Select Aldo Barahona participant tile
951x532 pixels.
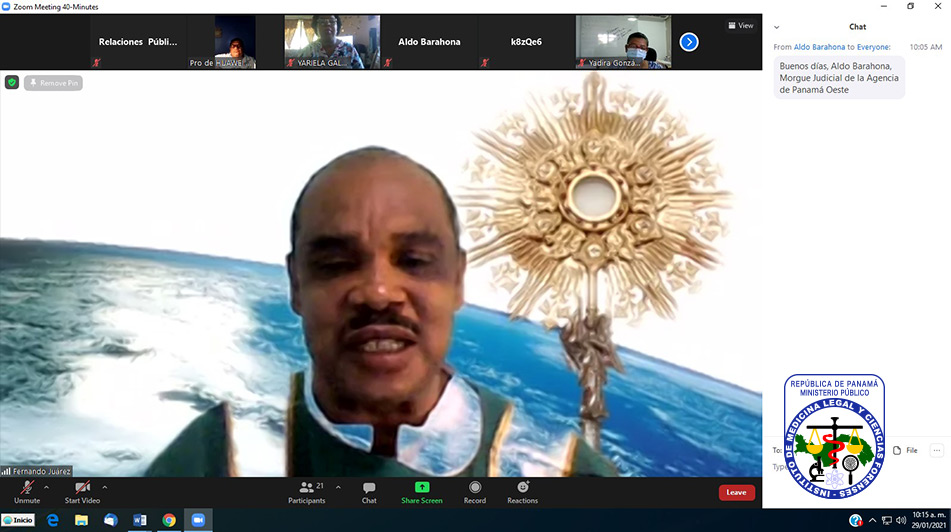[x=429, y=42]
